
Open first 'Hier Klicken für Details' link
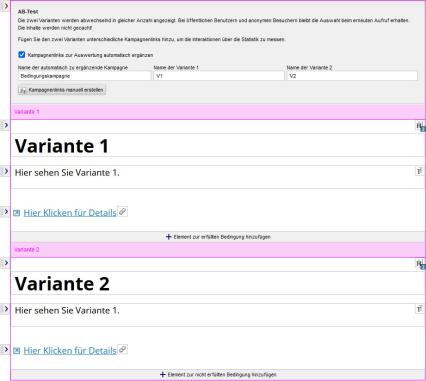(x=70, y=213)
